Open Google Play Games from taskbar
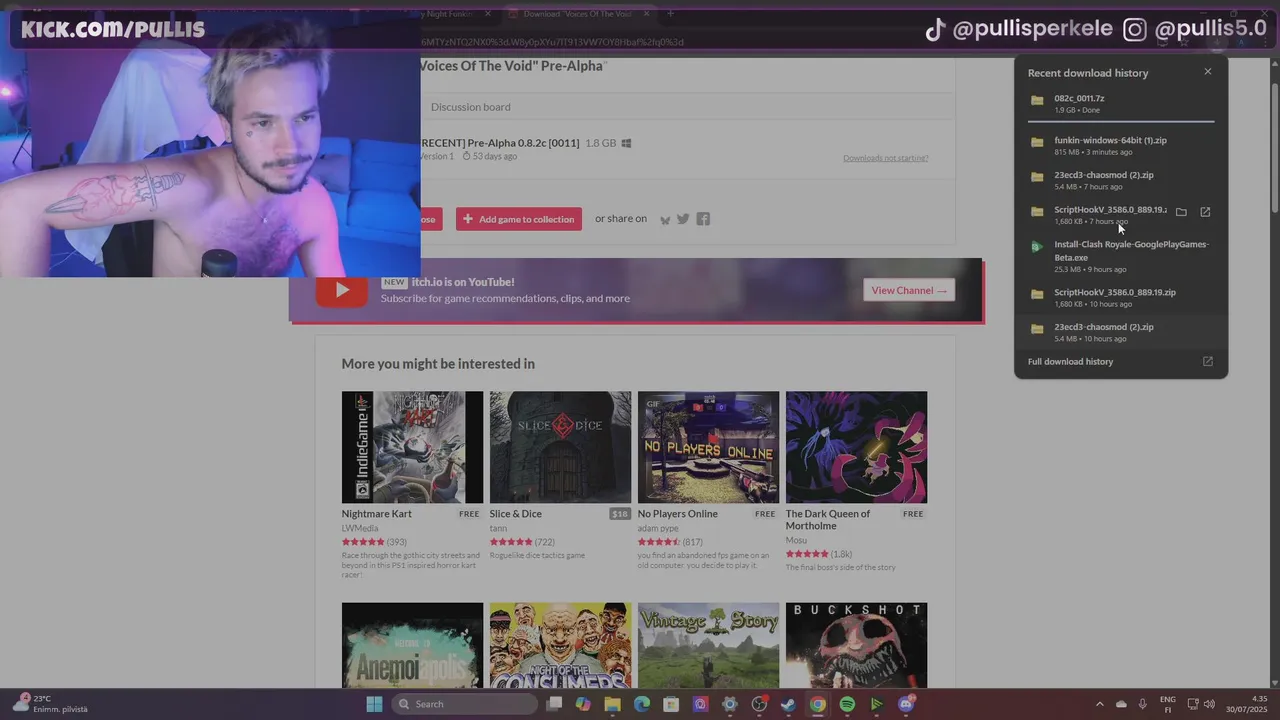The image size is (1280, 720). (876, 704)
